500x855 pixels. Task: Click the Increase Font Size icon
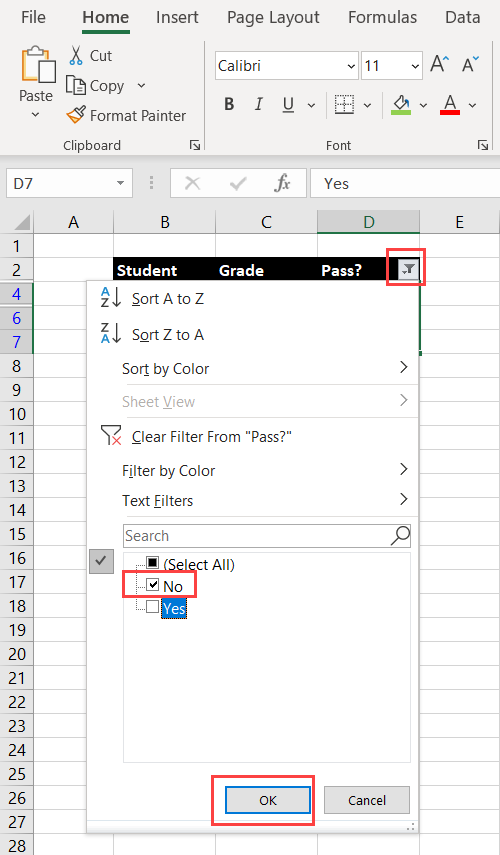[x=439, y=64]
